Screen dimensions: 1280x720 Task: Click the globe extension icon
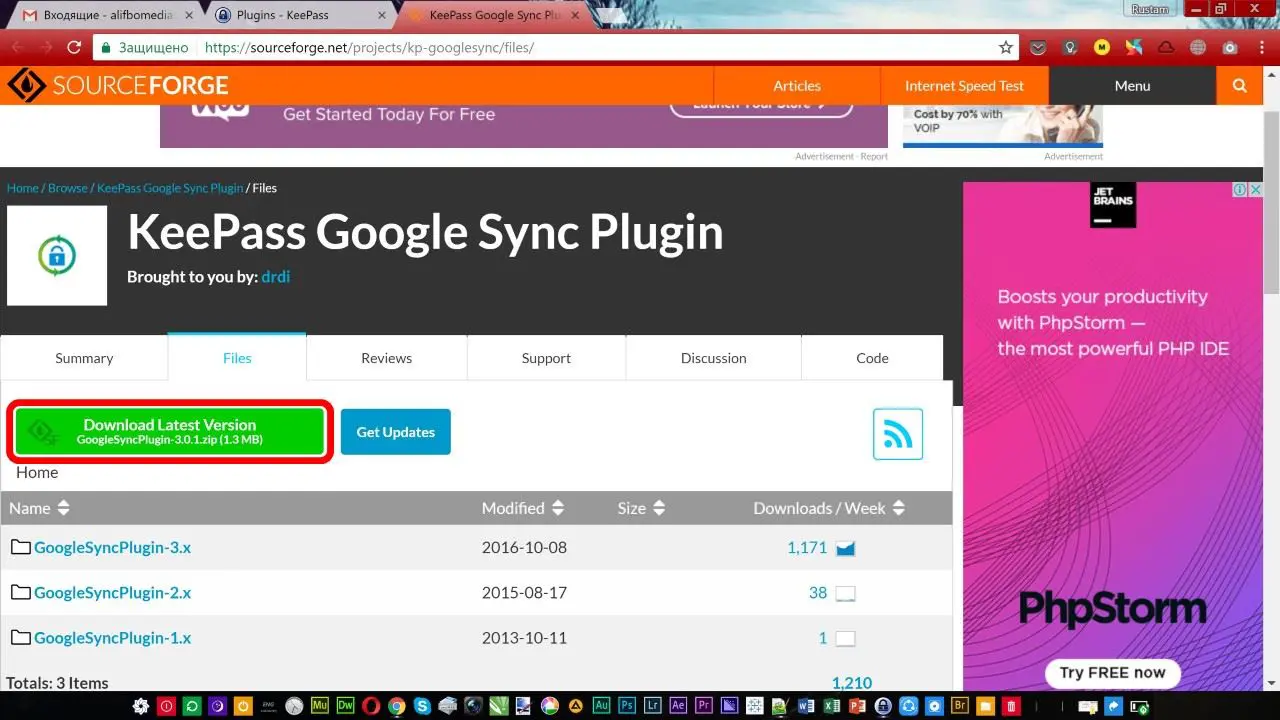point(1198,47)
